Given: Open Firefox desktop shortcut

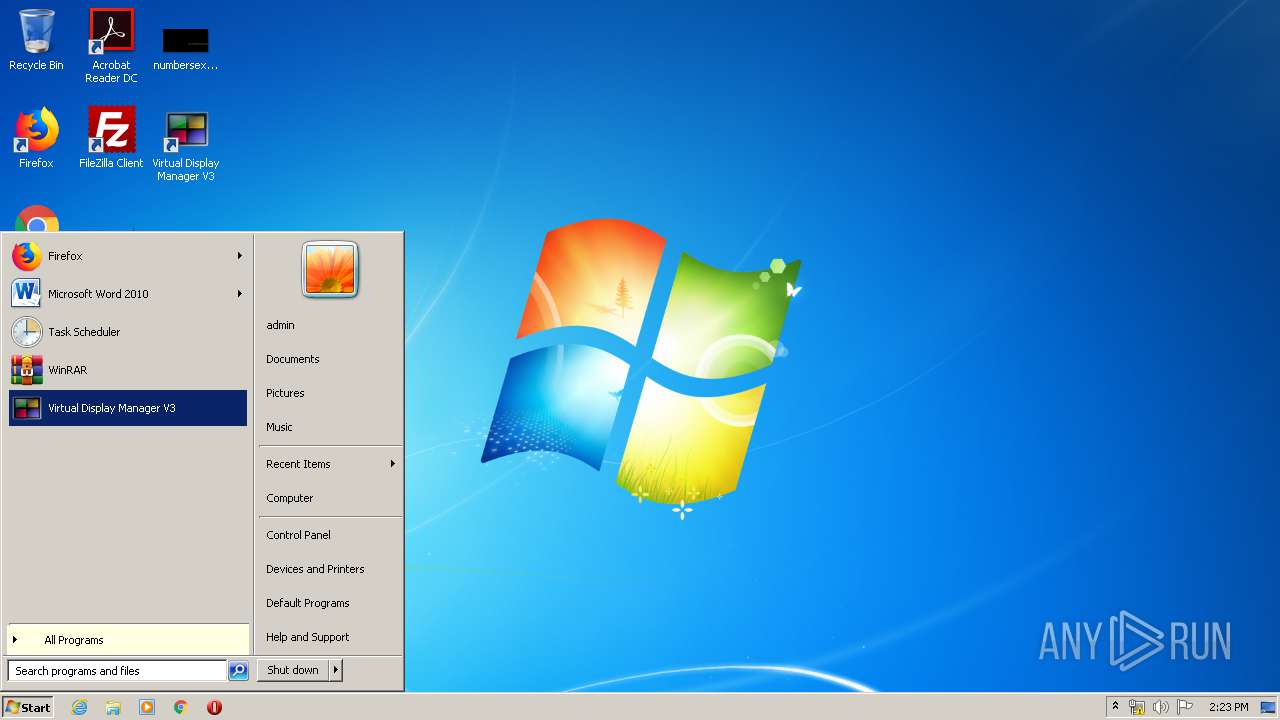Looking at the screenshot, I should (x=36, y=138).
